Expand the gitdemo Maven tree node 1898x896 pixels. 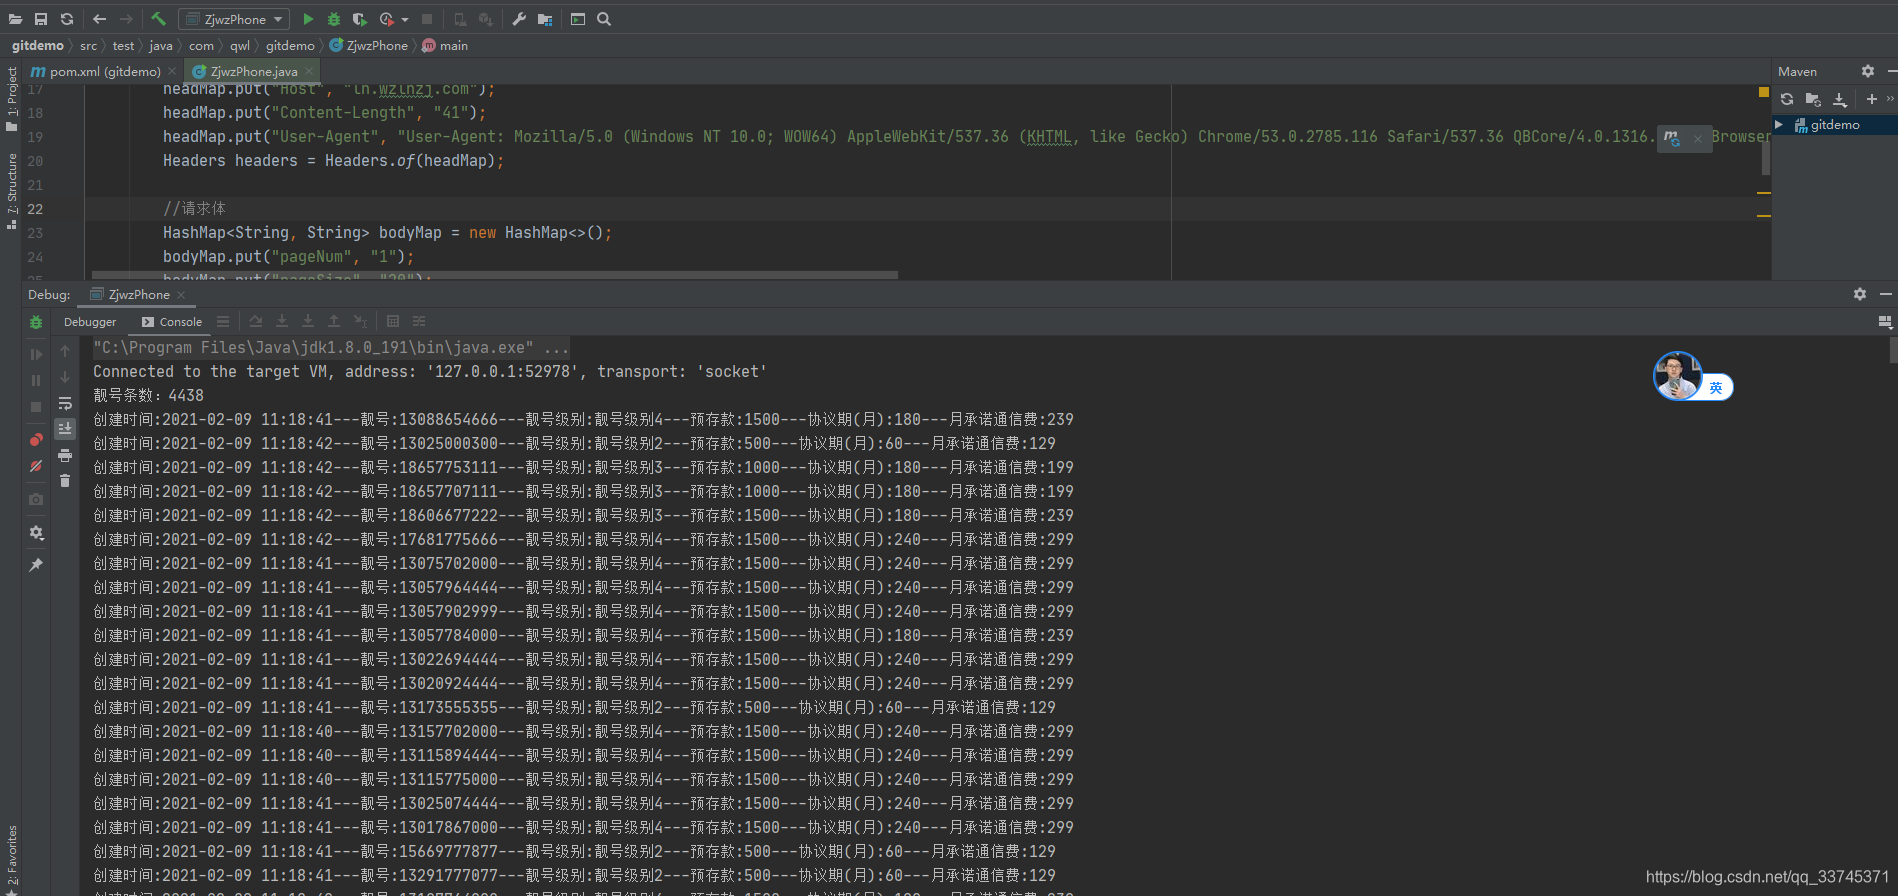tap(1779, 125)
